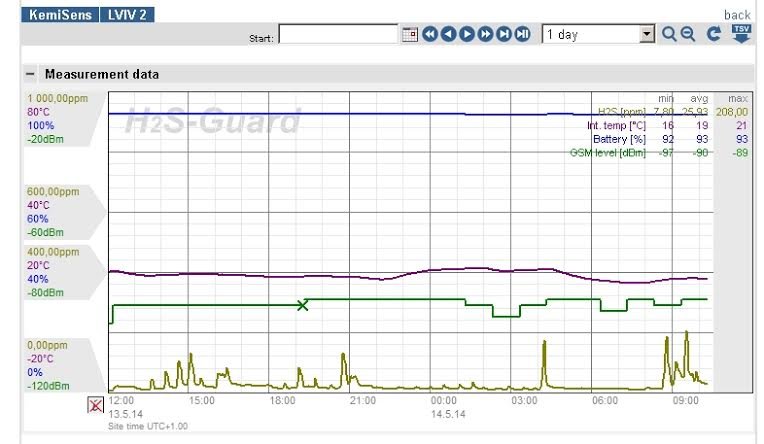Click the green X marker on GSM line
The image size is (764, 444).
click(303, 305)
